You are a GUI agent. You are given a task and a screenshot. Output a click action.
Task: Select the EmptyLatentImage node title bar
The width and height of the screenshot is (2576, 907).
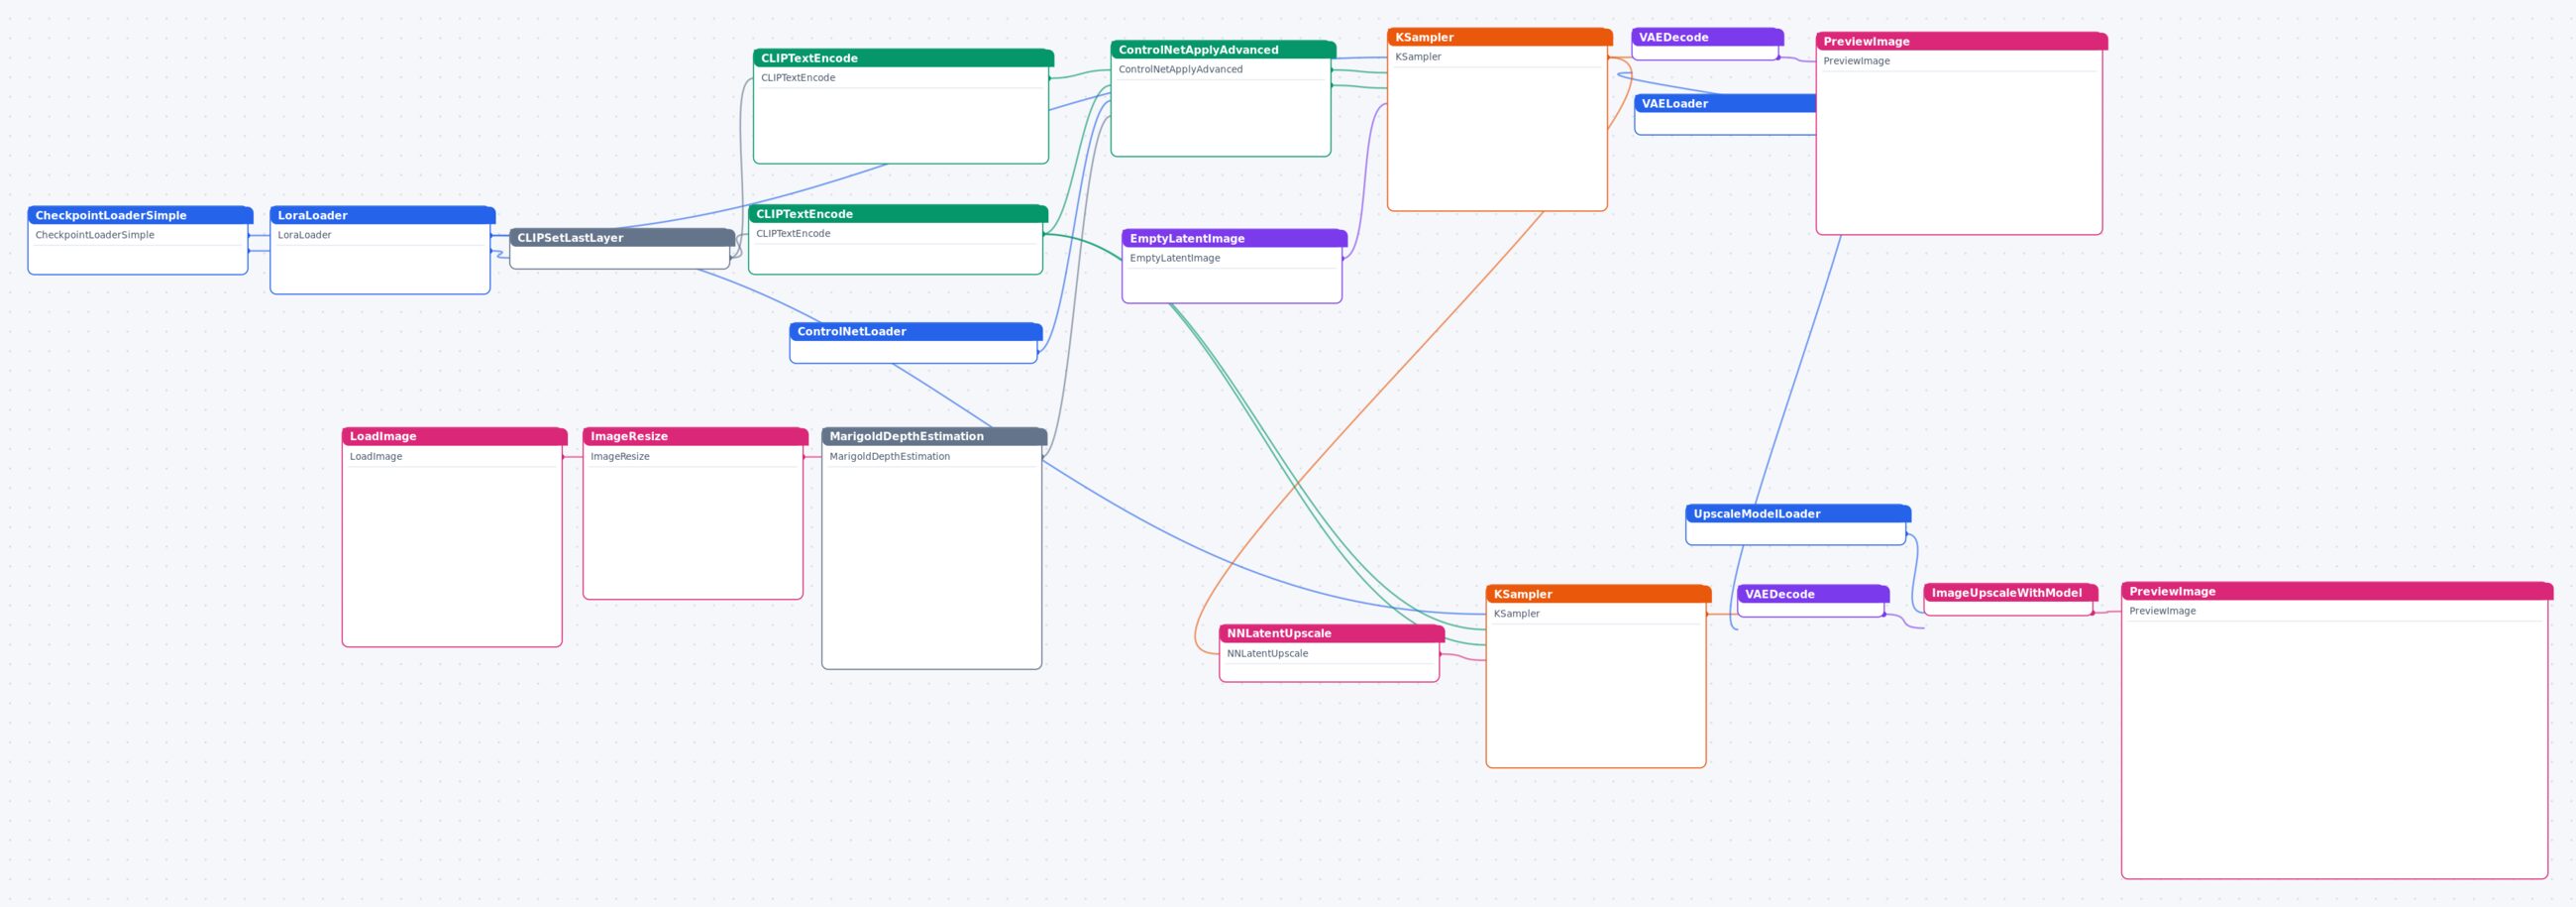click(x=1234, y=238)
